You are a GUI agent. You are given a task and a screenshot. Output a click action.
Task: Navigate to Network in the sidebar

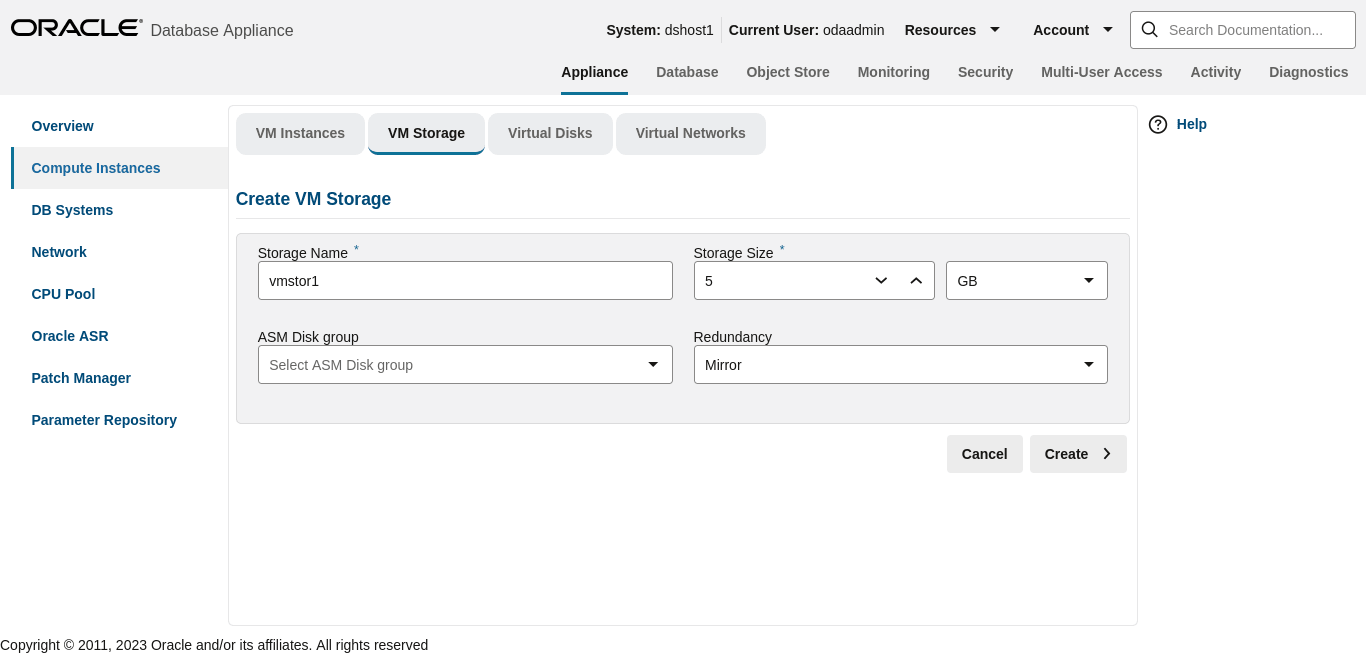coord(58,251)
